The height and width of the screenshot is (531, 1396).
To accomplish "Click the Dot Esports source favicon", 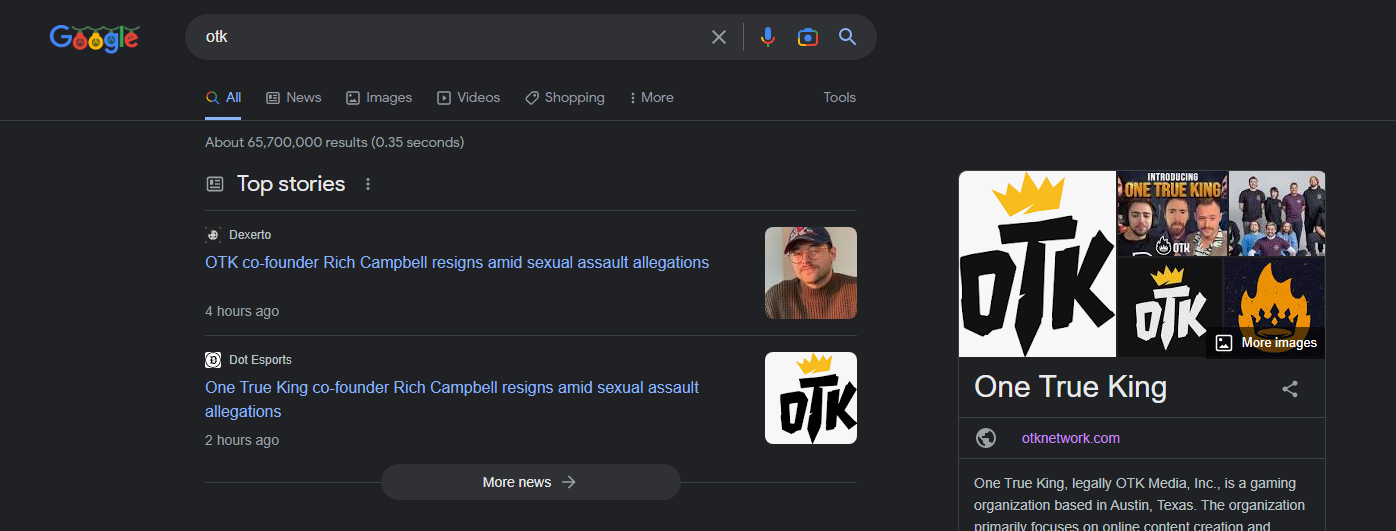I will tap(213, 360).
